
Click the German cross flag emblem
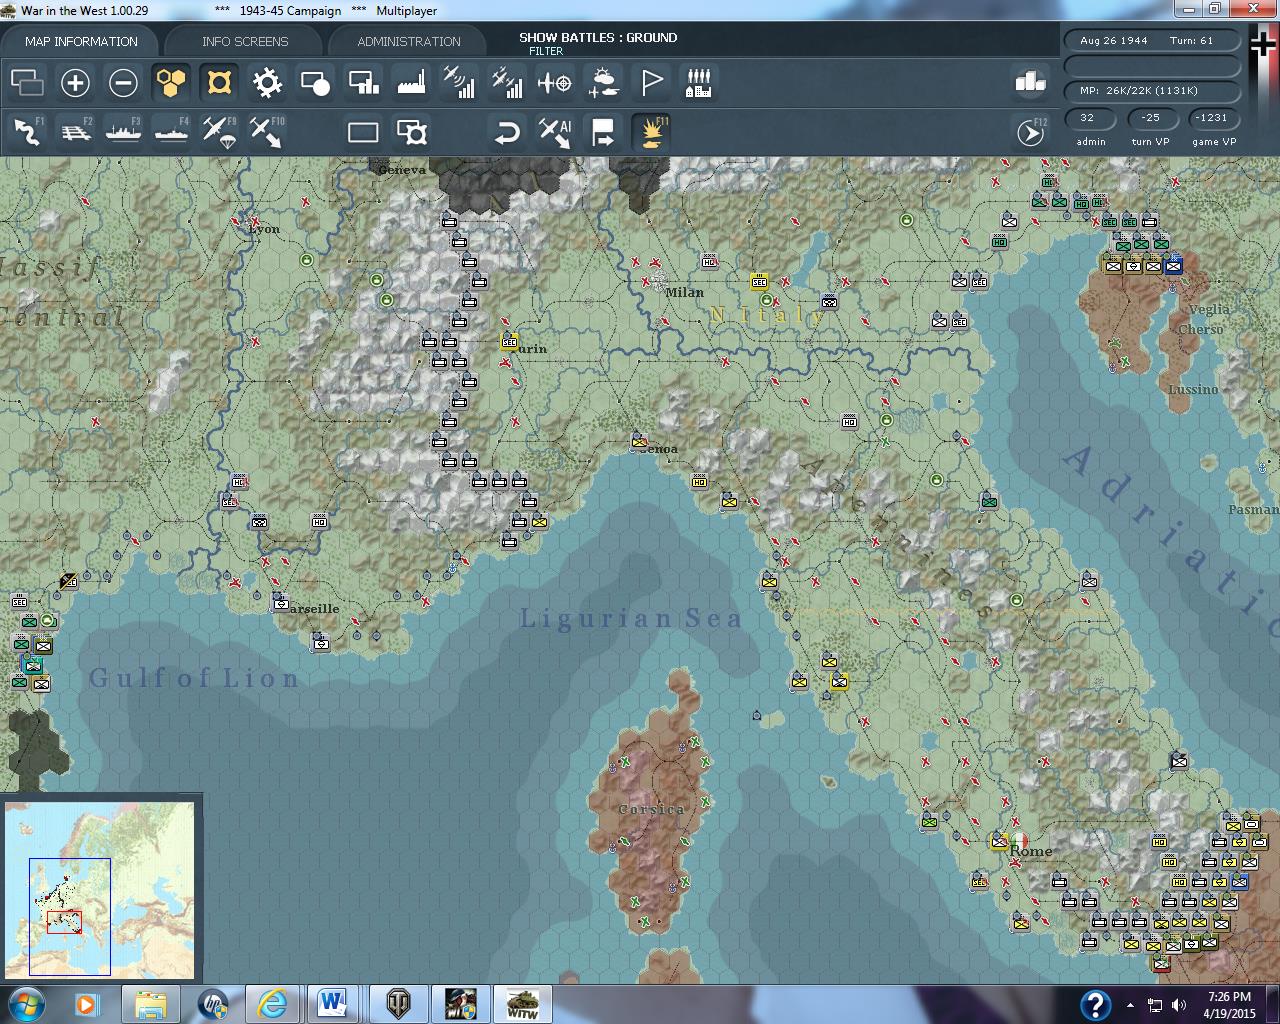click(1263, 45)
